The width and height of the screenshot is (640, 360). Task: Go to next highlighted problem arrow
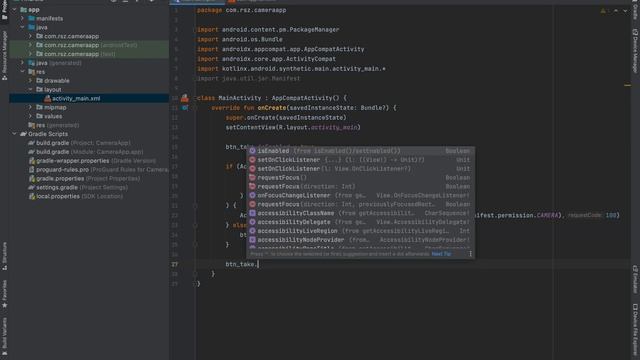[625, 11]
